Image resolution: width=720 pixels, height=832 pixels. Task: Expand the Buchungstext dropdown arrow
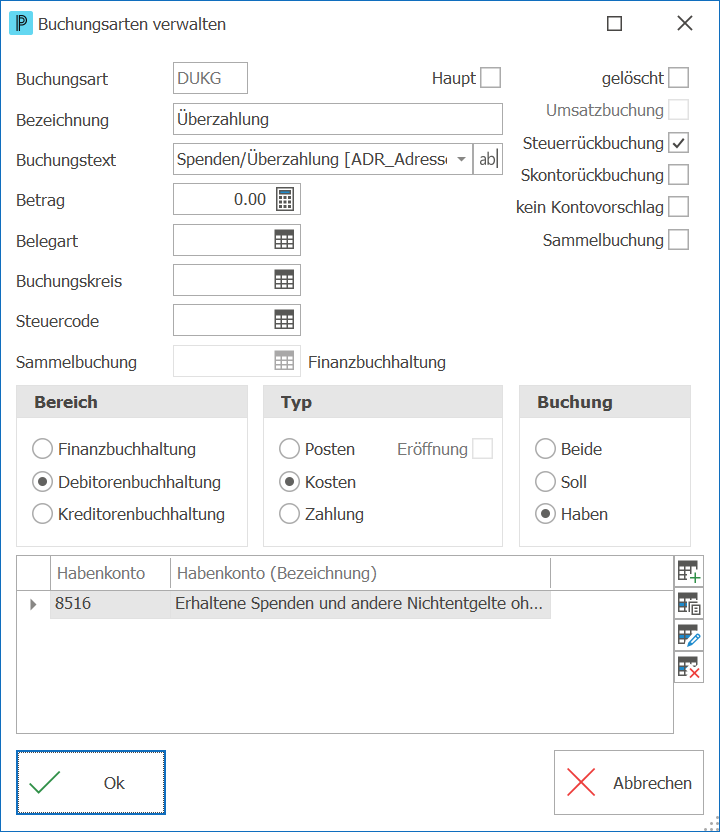click(x=462, y=159)
